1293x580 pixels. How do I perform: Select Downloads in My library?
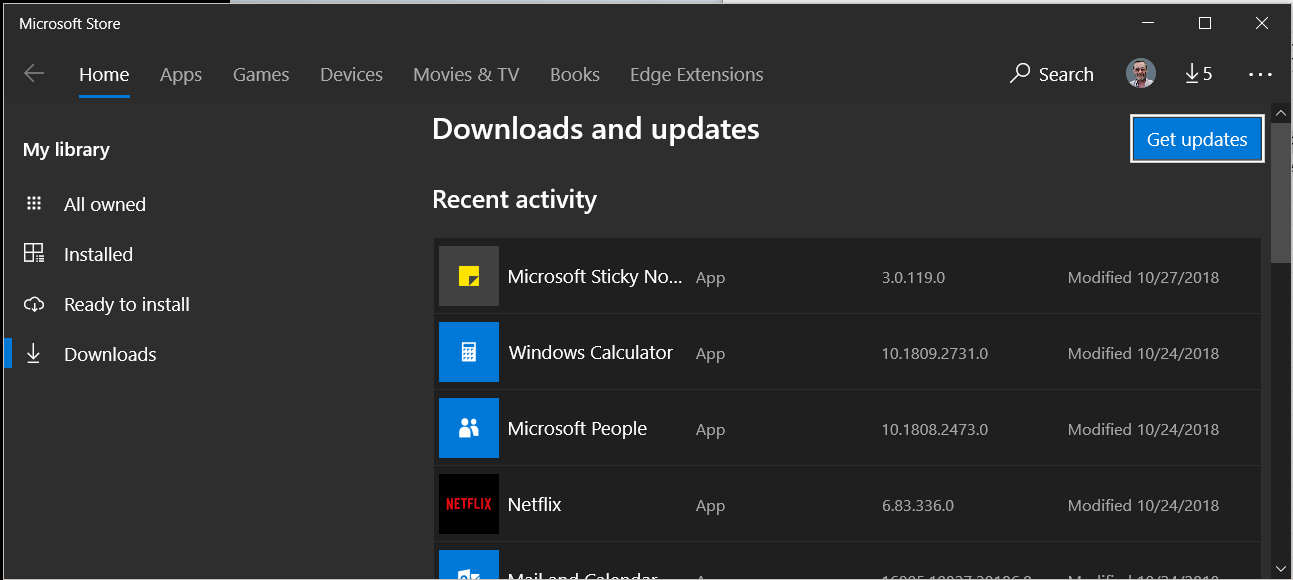110,354
